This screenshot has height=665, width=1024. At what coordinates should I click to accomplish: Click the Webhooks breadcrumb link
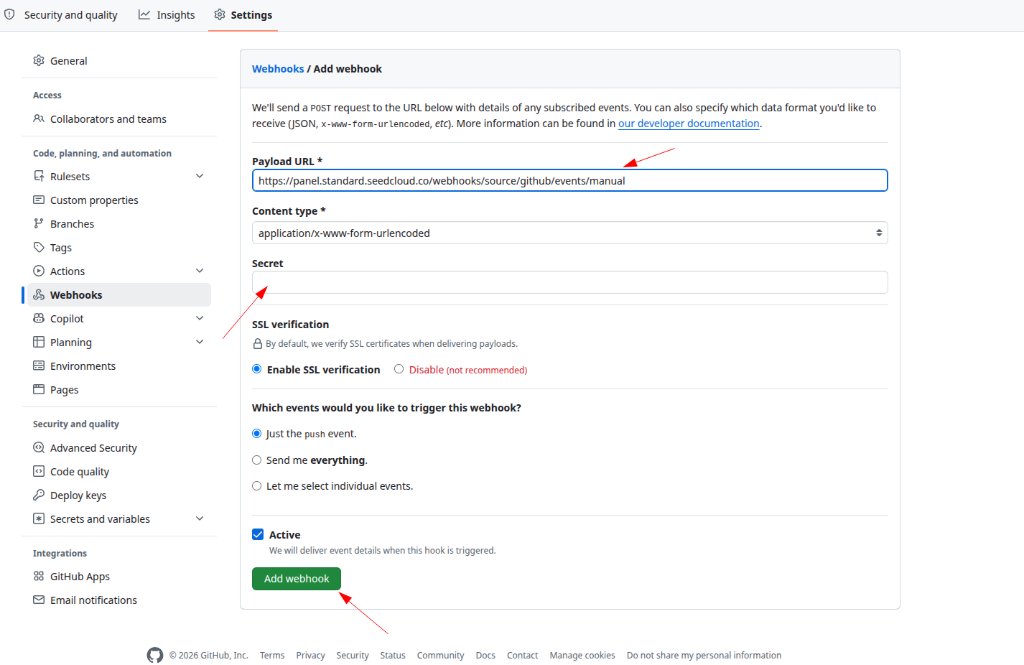pos(278,69)
